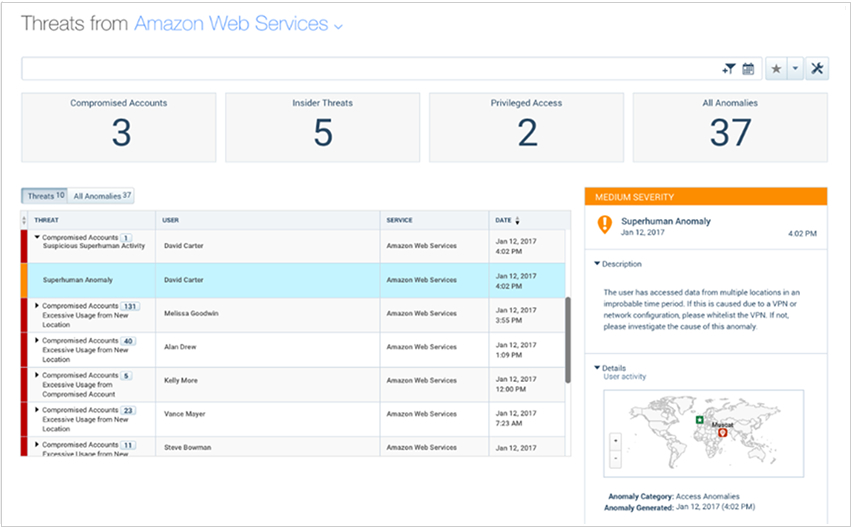Image resolution: width=852 pixels, height=527 pixels.
Task: Expand Alan Drew's Compromised Accounts row
Action: 37,341
